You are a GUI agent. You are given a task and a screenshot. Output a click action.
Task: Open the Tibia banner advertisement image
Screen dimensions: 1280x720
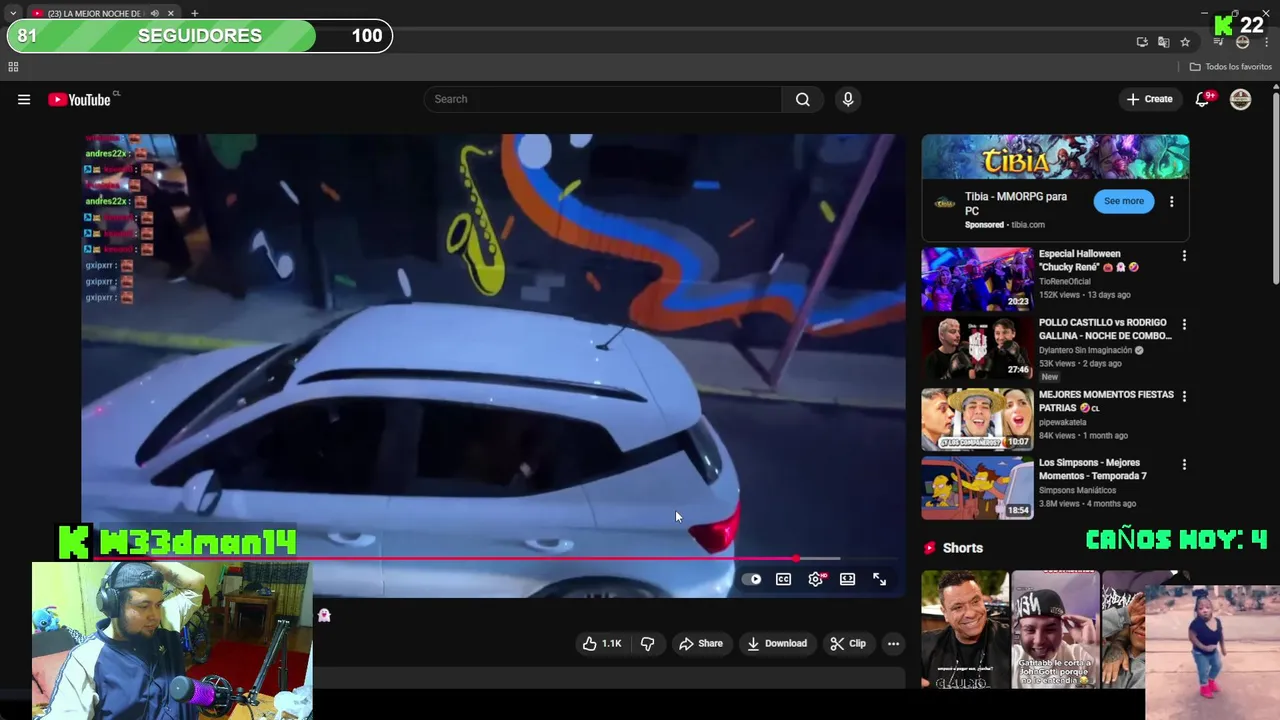pyautogui.click(x=1055, y=157)
